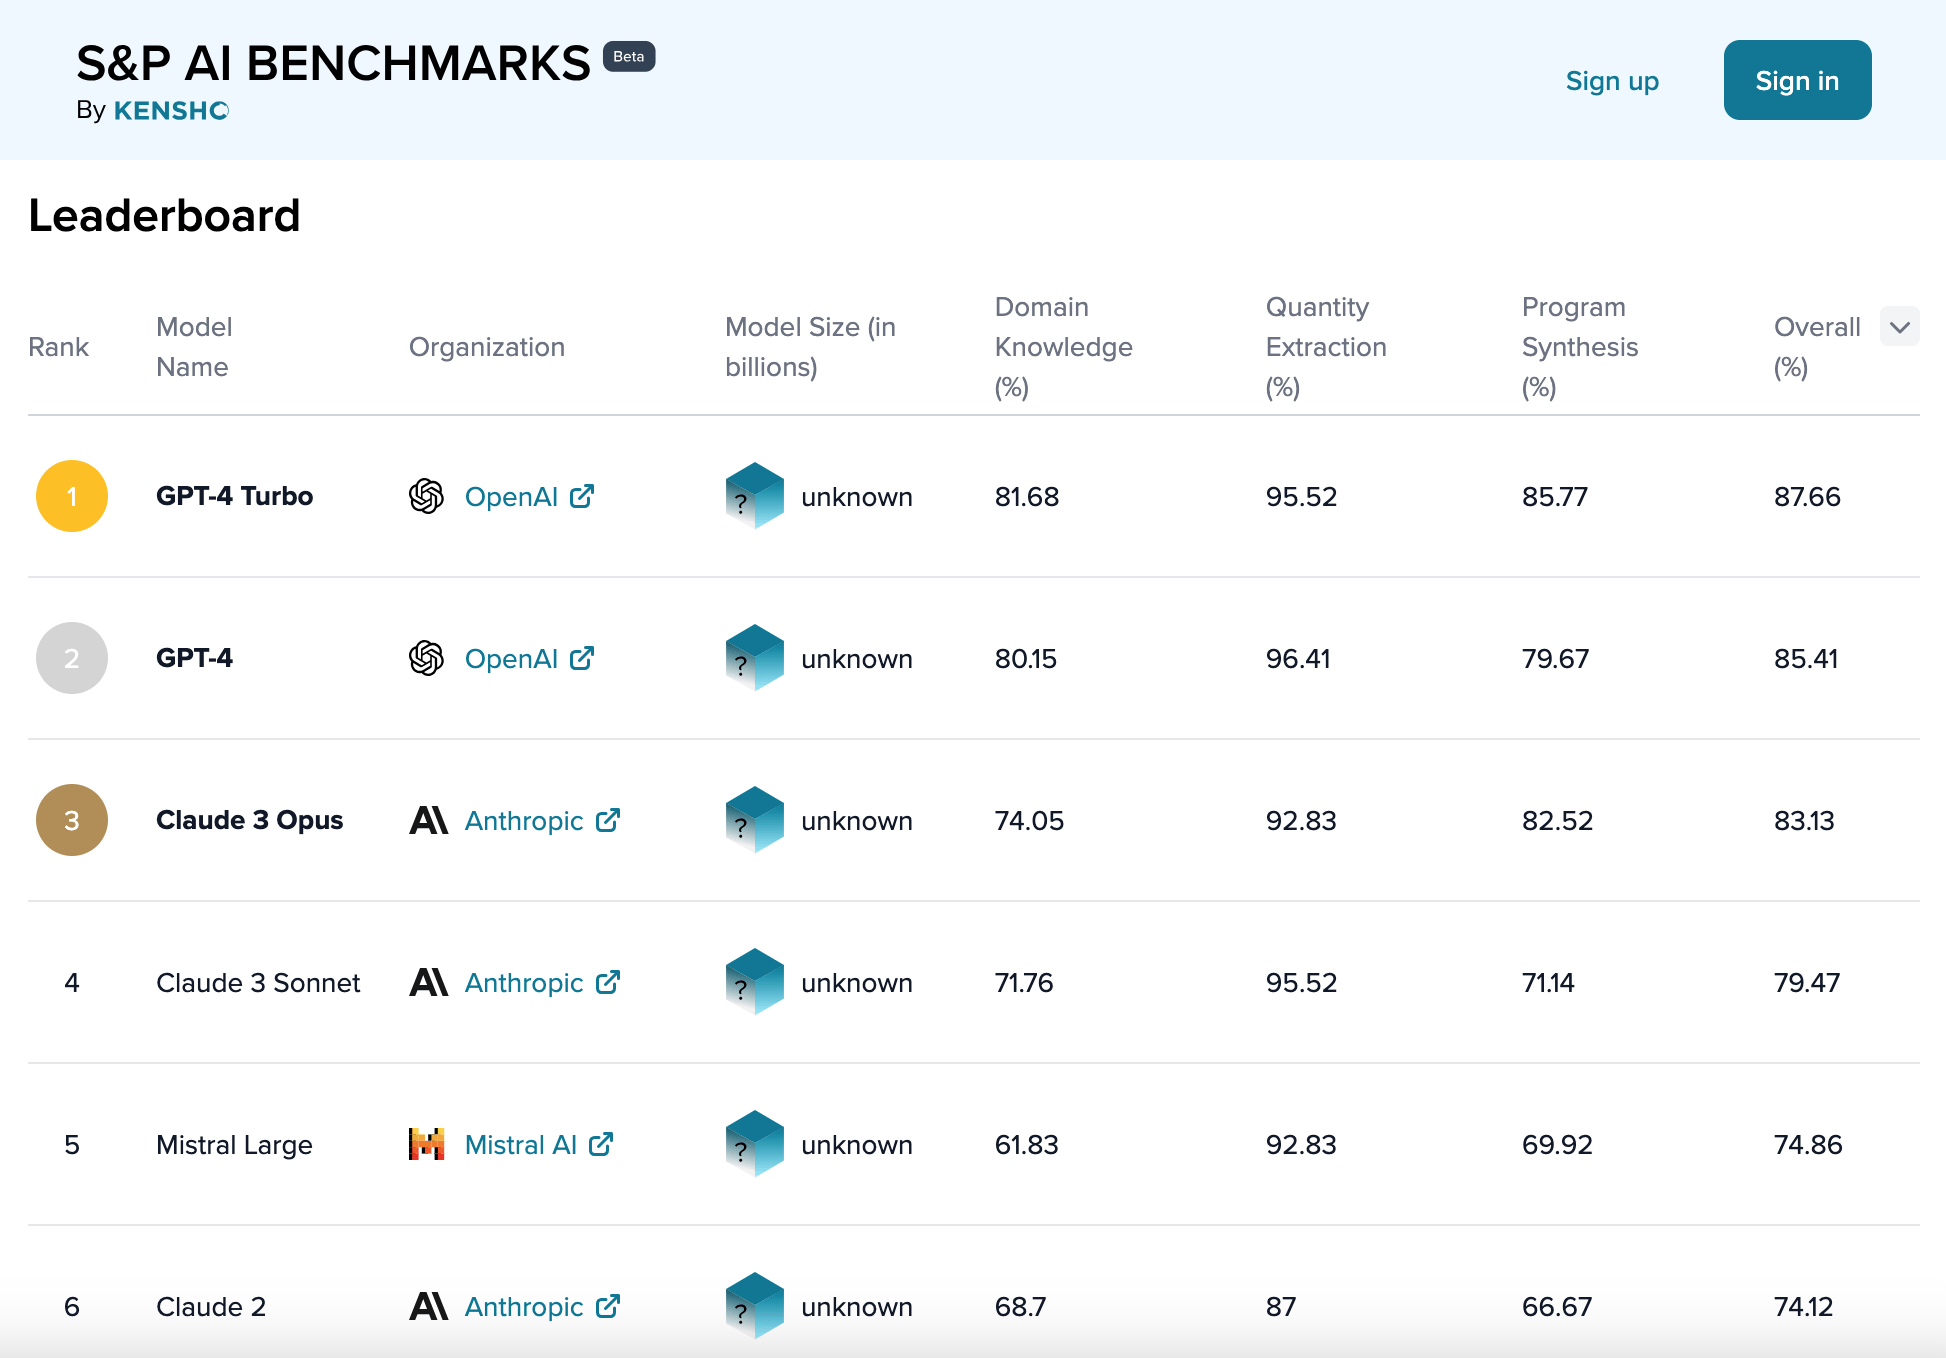Select the Claude 2 model name
This screenshot has width=1946, height=1358.
coord(211,1306)
